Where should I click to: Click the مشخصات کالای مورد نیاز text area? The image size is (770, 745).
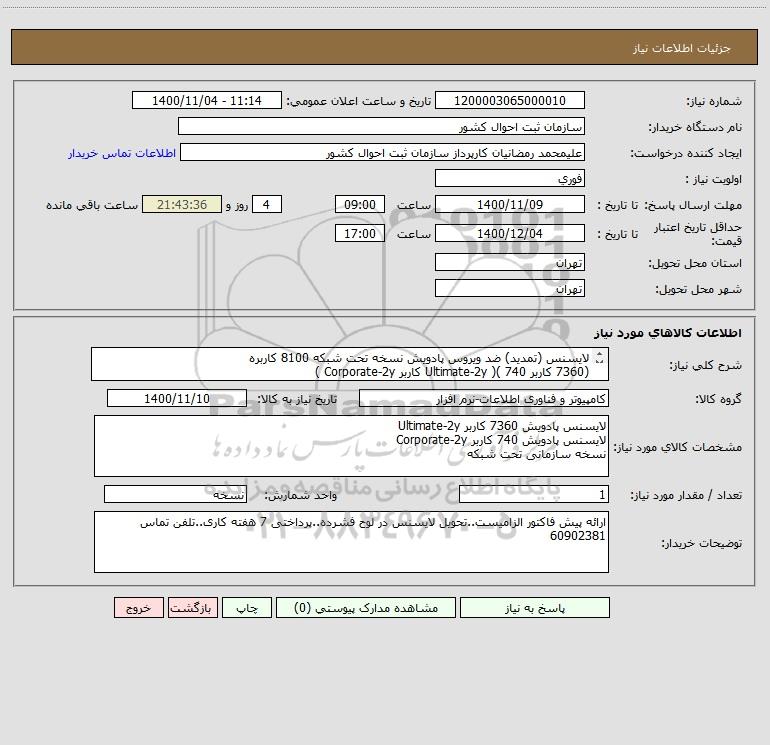point(351,446)
